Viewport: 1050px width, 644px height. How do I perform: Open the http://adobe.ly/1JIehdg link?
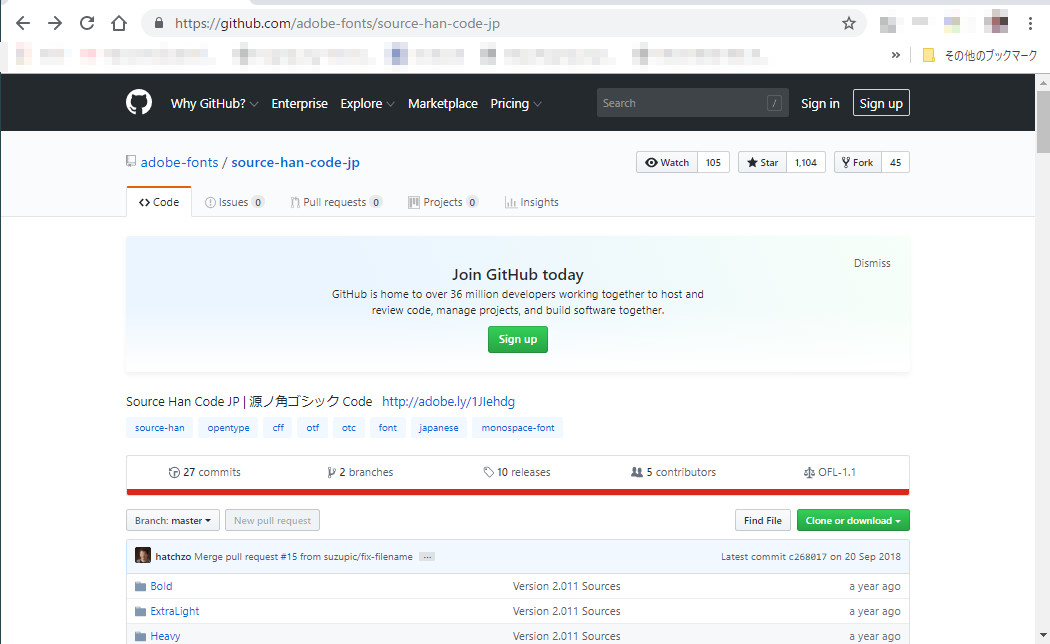point(448,402)
